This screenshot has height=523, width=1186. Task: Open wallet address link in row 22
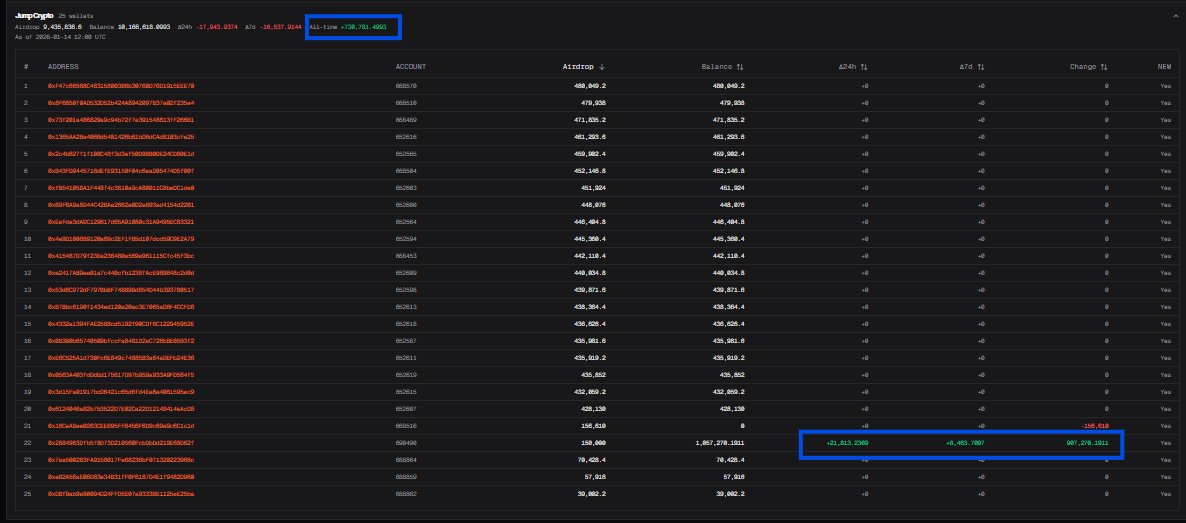[x=121, y=443]
